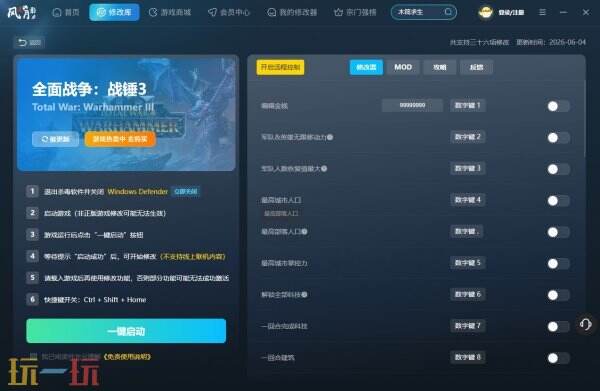
Task: Click the Ctrl + Shift + Home shortcut text
Action: click(115, 300)
